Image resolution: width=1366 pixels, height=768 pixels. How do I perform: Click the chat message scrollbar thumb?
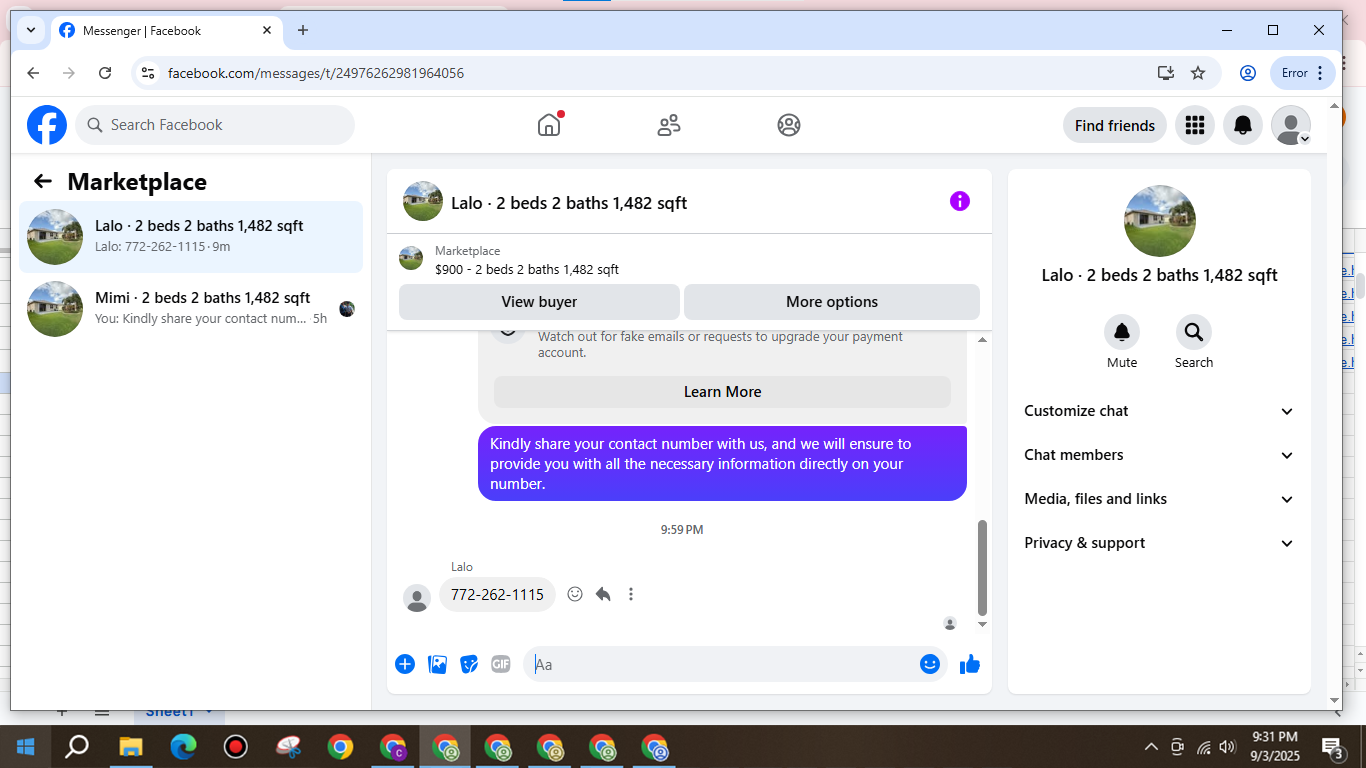pos(982,568)
